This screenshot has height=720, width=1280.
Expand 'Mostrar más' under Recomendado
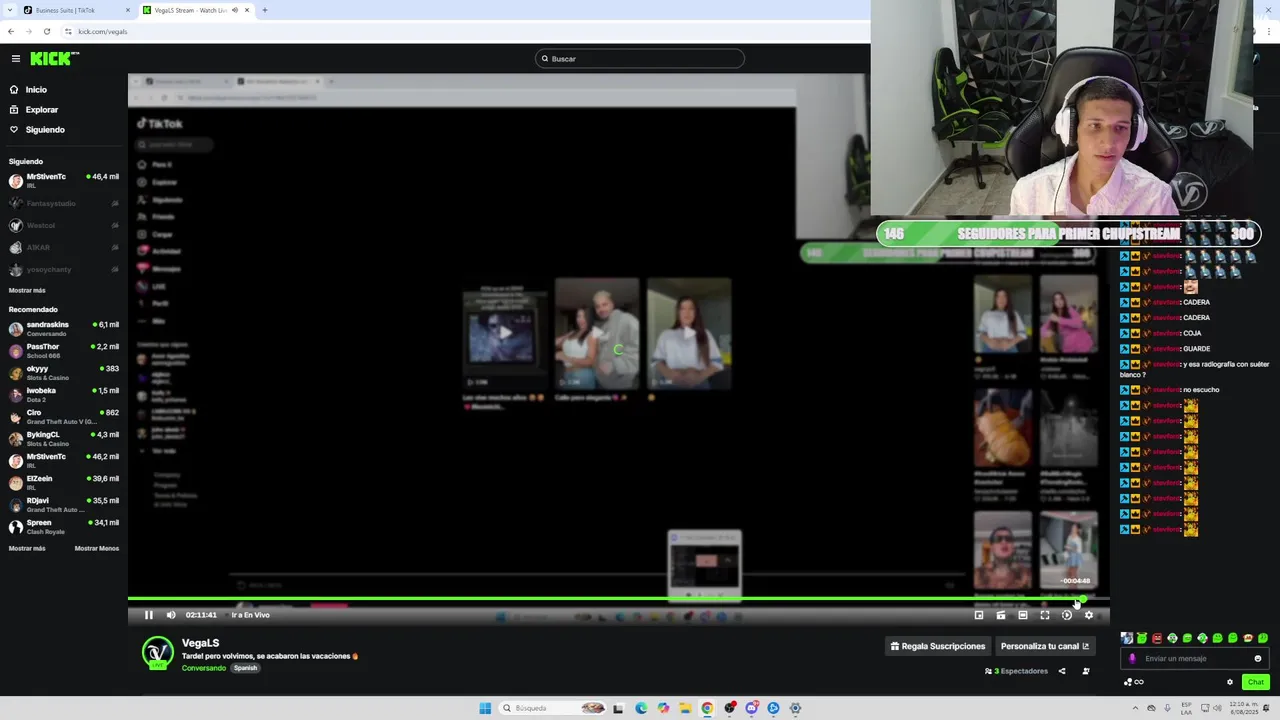tap(27, 548)
